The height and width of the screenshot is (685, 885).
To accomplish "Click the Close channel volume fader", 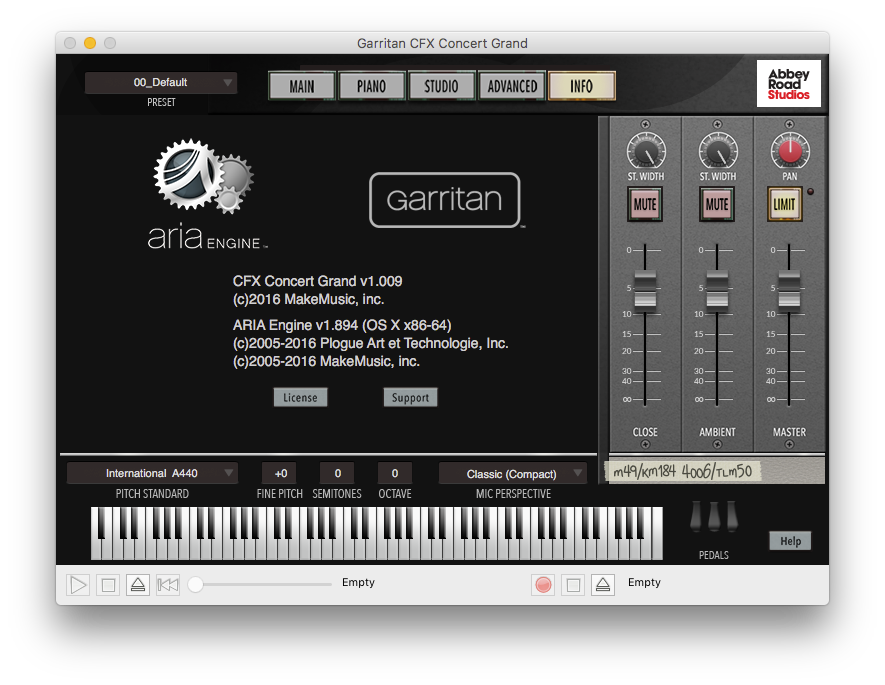I will pos(645,291).
